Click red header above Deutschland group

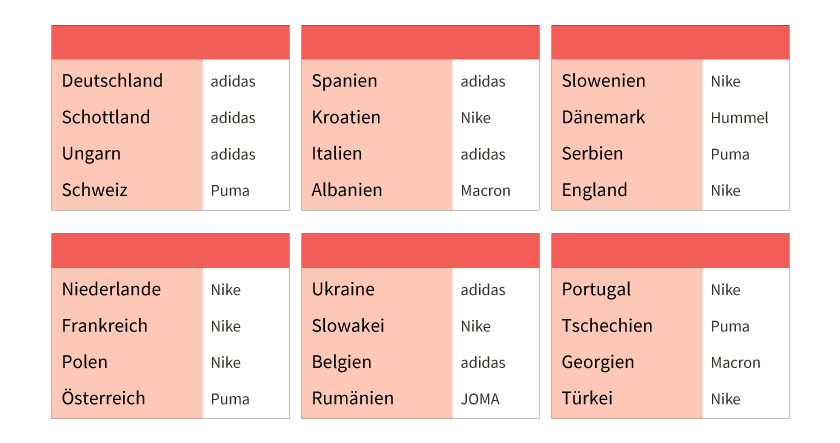pyautogui.click(x=170, y=42)
